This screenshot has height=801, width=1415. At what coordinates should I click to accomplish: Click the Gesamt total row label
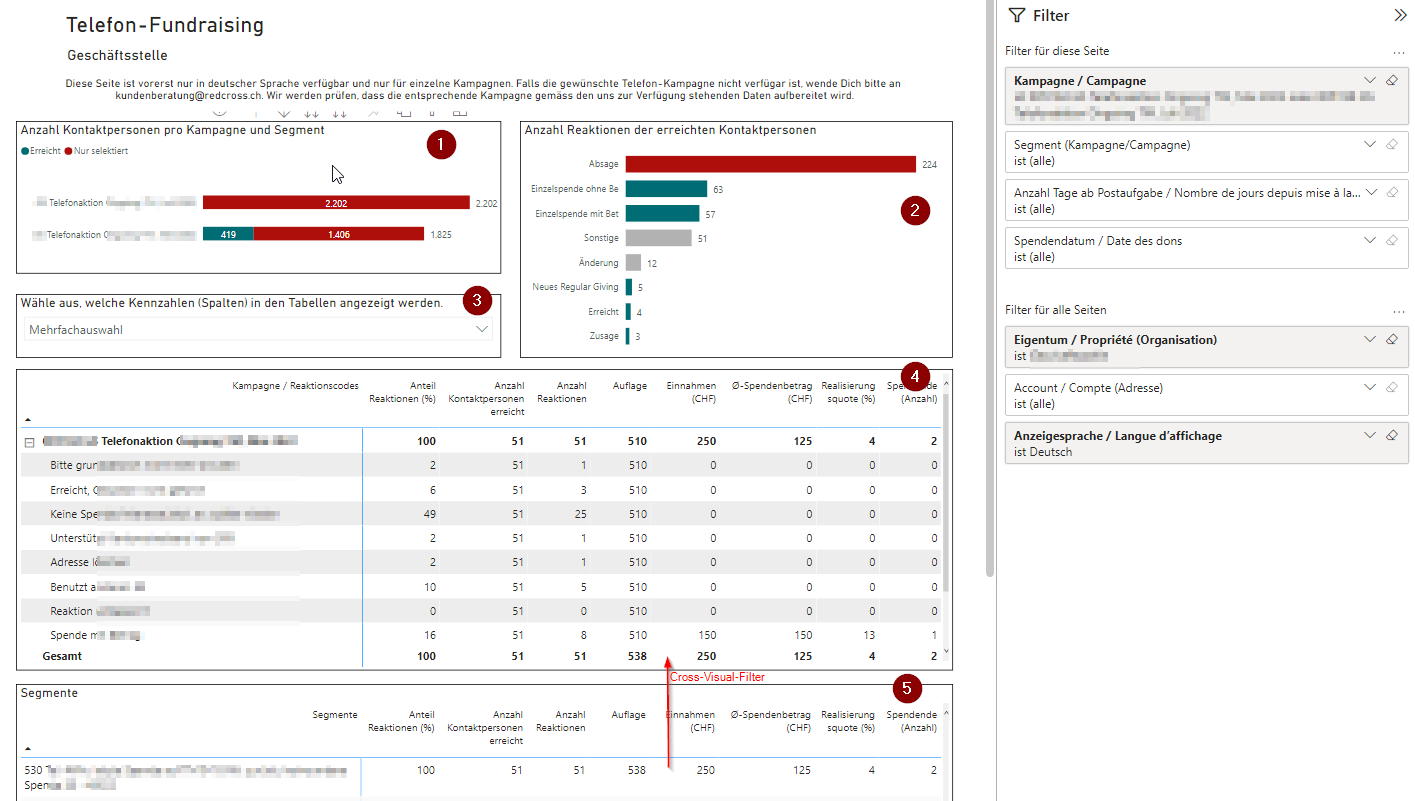pos(62,657)
